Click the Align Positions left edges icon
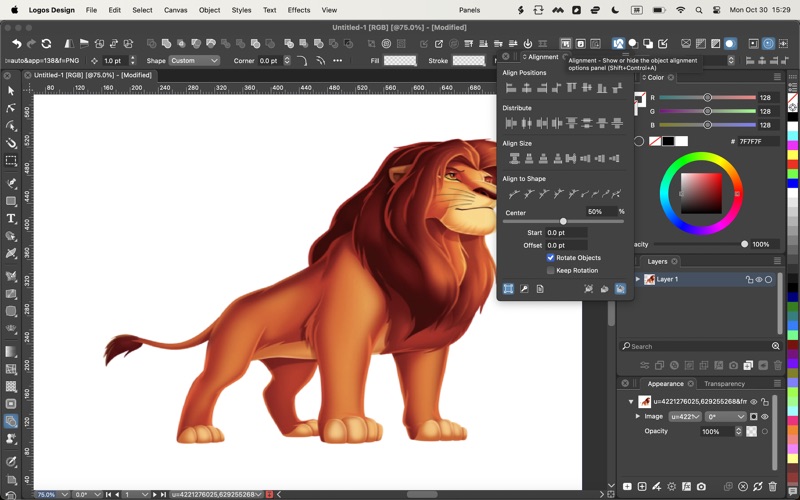 click(511, 88)
